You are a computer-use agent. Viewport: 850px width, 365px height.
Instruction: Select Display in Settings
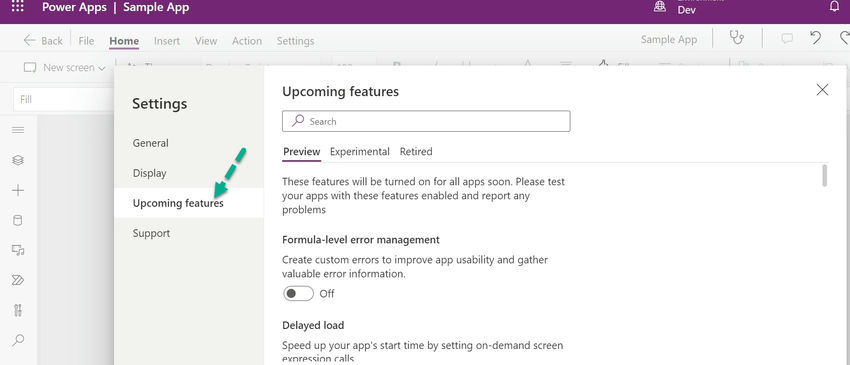pos(189,173)
